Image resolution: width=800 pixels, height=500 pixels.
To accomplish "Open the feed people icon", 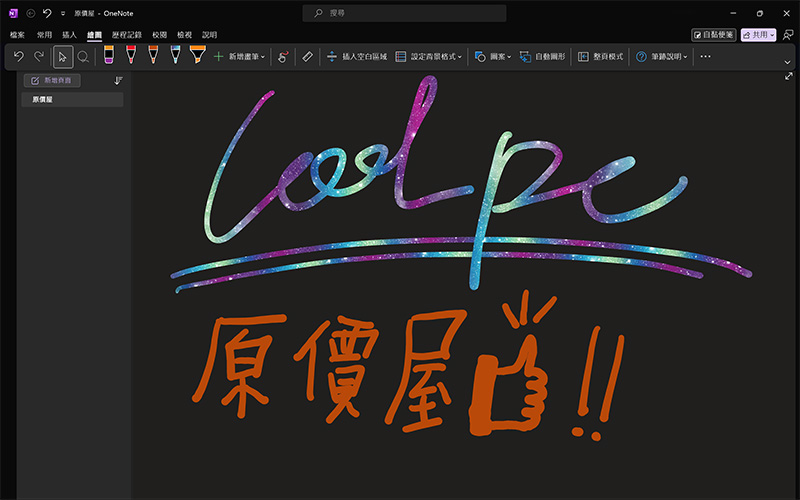I will coord(788,35).
